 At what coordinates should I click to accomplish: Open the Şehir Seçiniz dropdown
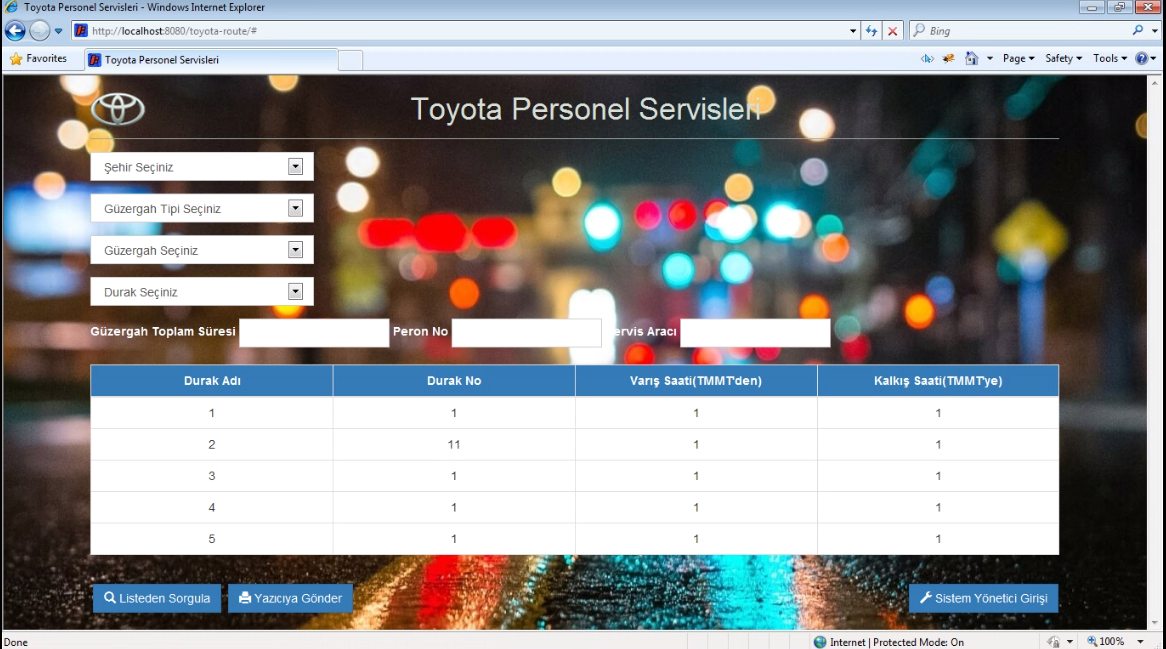(202, 167)
